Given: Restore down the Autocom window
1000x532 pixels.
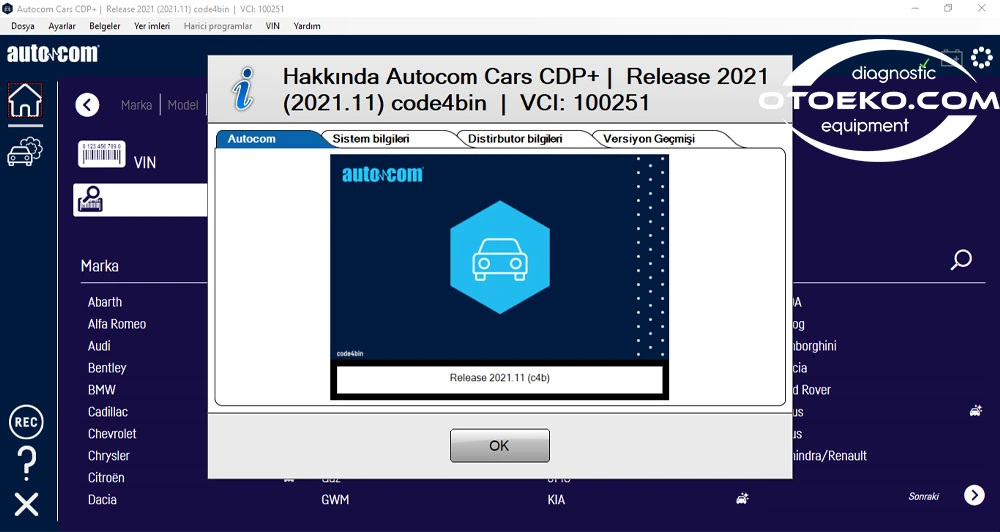Looking at the screenshot, I should coord(948,8).
